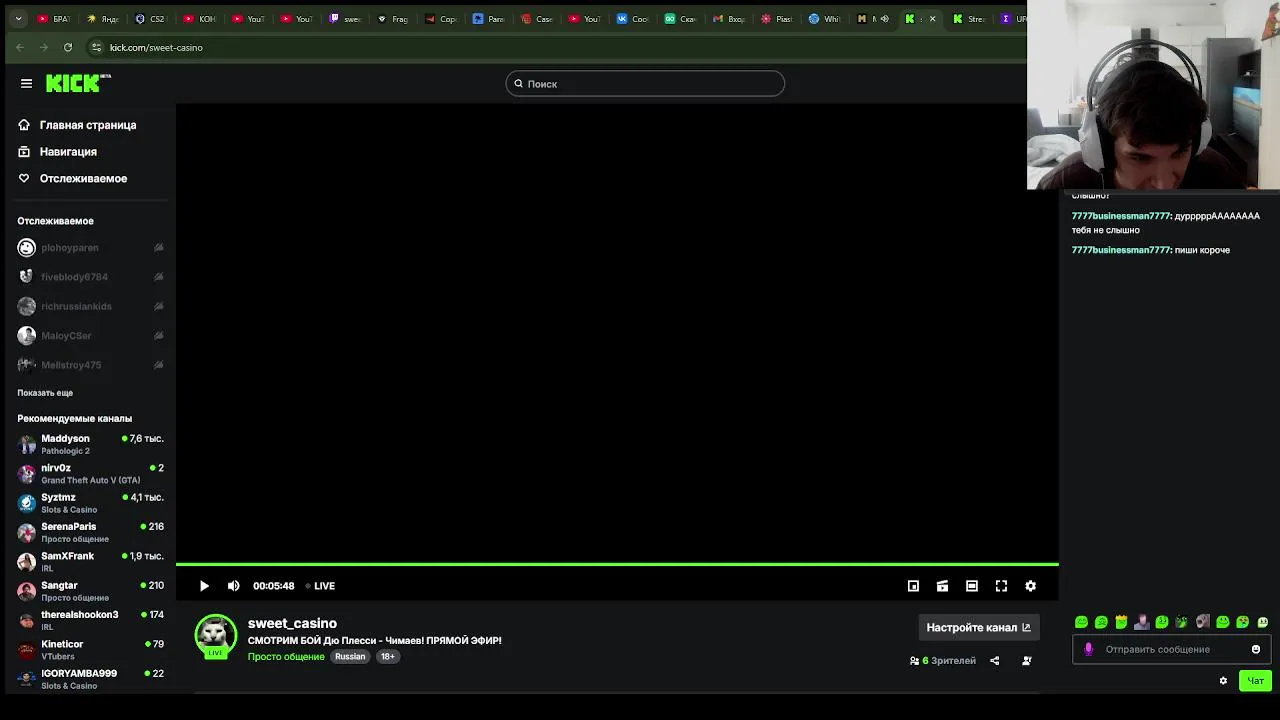The image size is (1280, 720).
Task: Open the browser tab search dropdown
Action: click(x=18, y=19)
